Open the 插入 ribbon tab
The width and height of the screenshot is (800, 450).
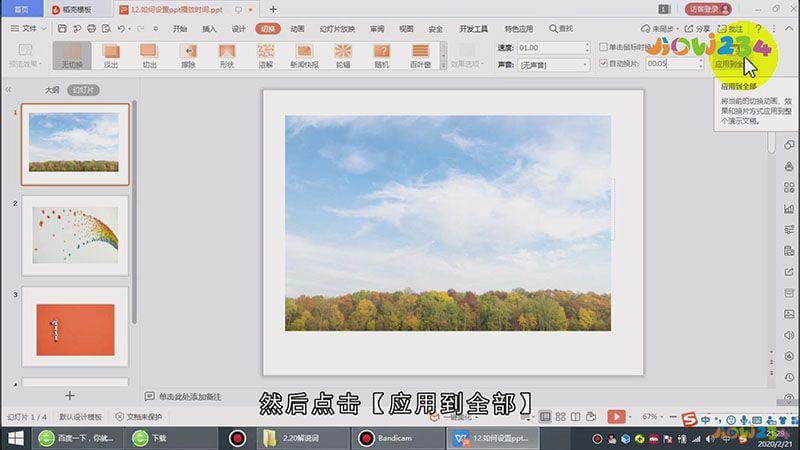click(209, 29)
